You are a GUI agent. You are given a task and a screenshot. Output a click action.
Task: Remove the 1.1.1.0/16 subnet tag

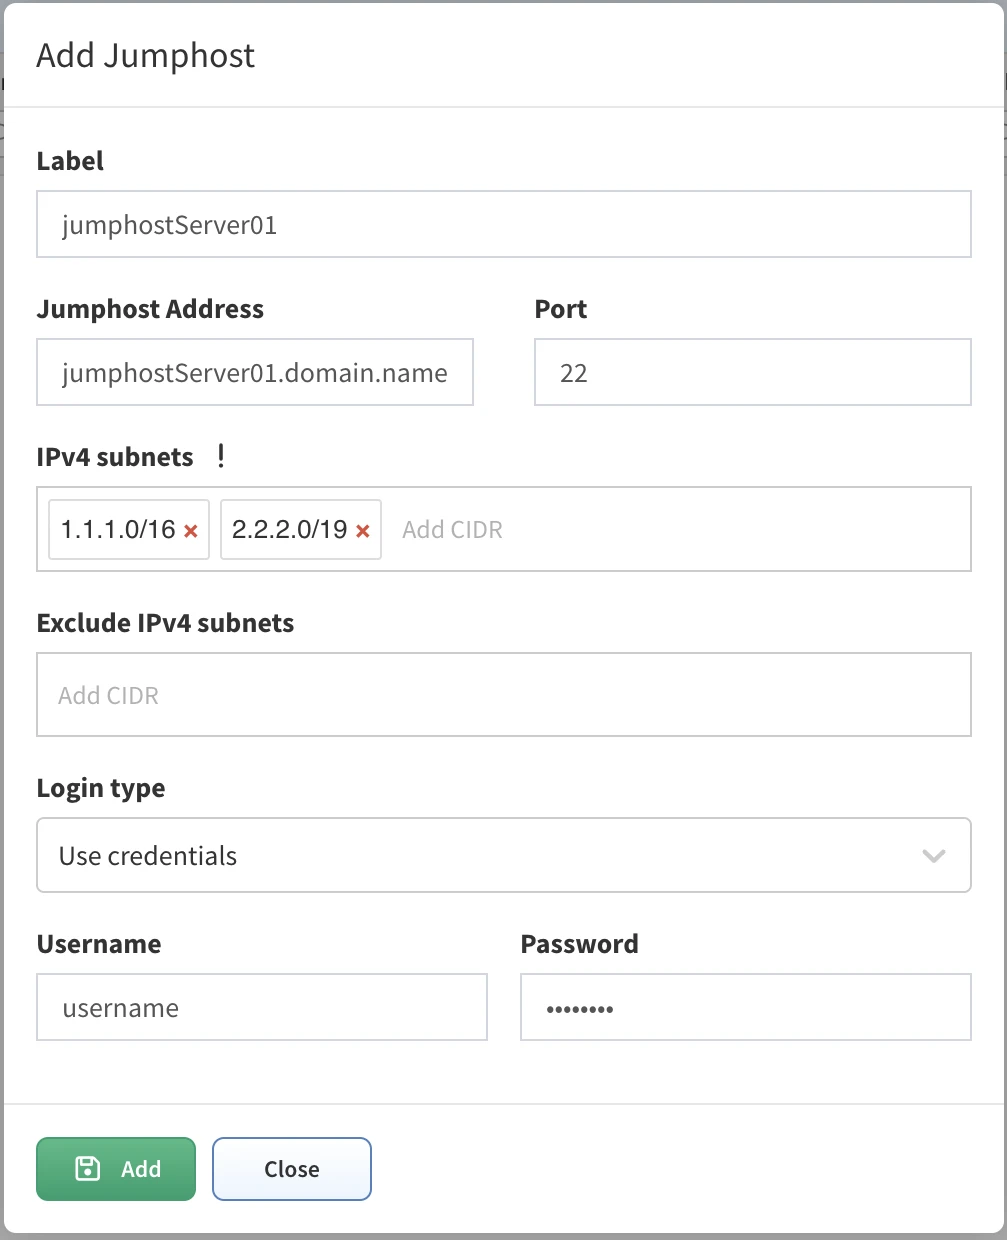coord(191,531)
